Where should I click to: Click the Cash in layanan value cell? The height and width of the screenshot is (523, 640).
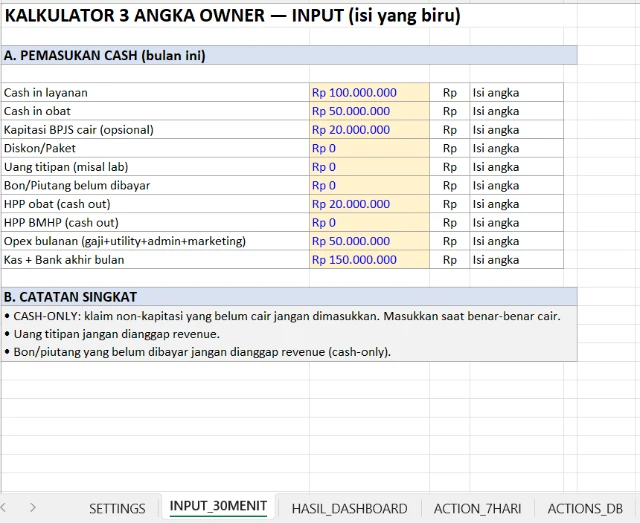369,93
